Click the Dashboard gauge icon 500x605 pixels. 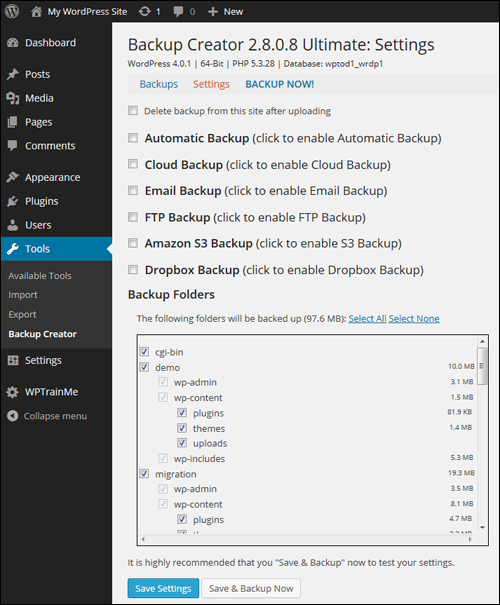click(13, 43)
